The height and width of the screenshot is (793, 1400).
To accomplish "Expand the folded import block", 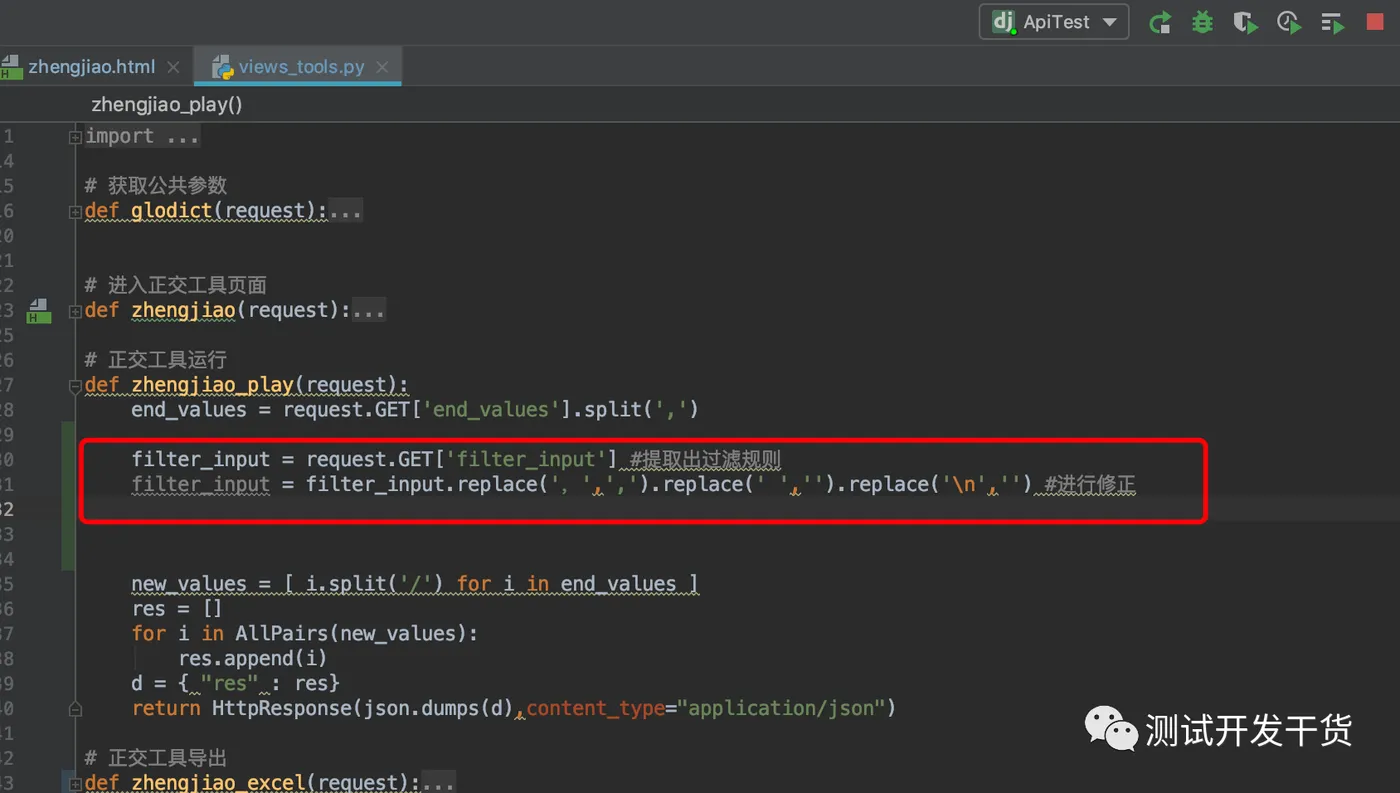I will (75, 137).
